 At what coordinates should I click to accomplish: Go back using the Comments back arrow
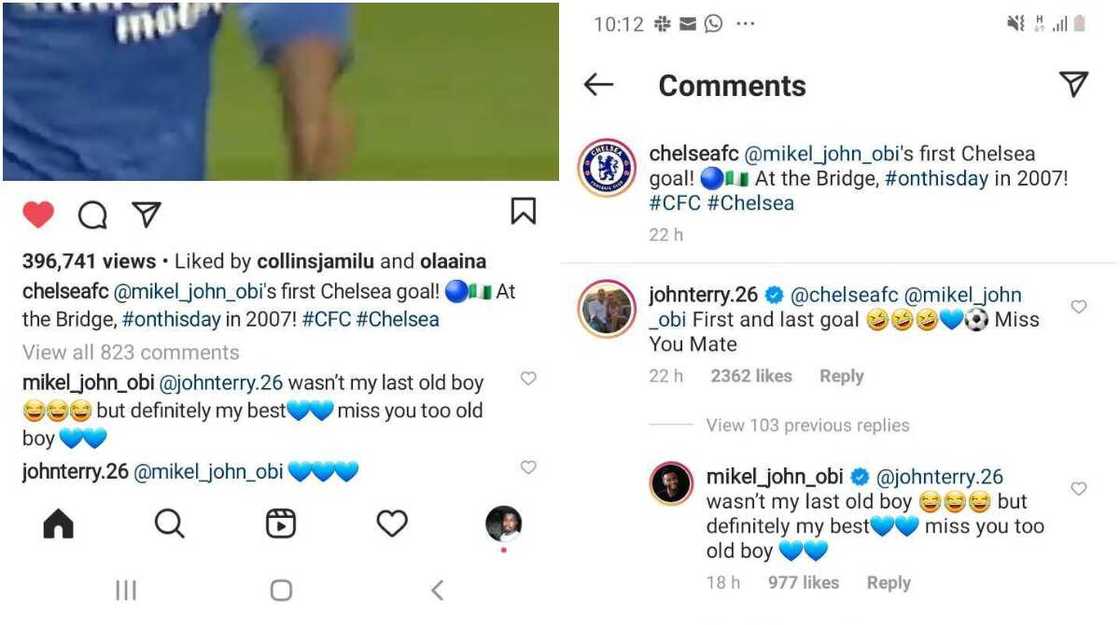tap(598, 85)
